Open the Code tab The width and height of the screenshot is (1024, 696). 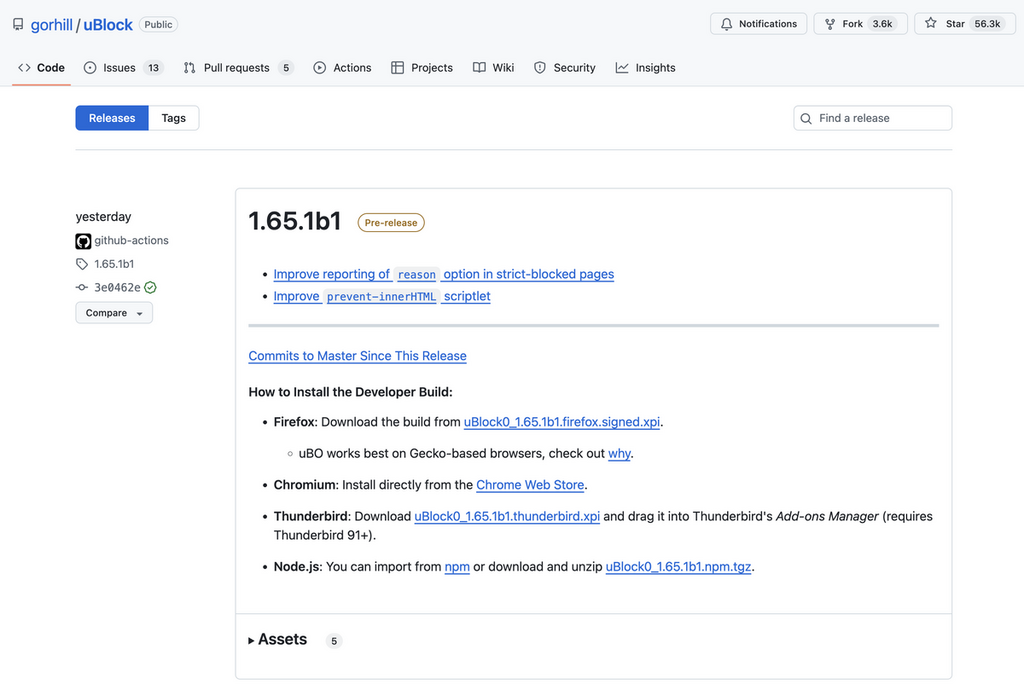pos(41,68)
